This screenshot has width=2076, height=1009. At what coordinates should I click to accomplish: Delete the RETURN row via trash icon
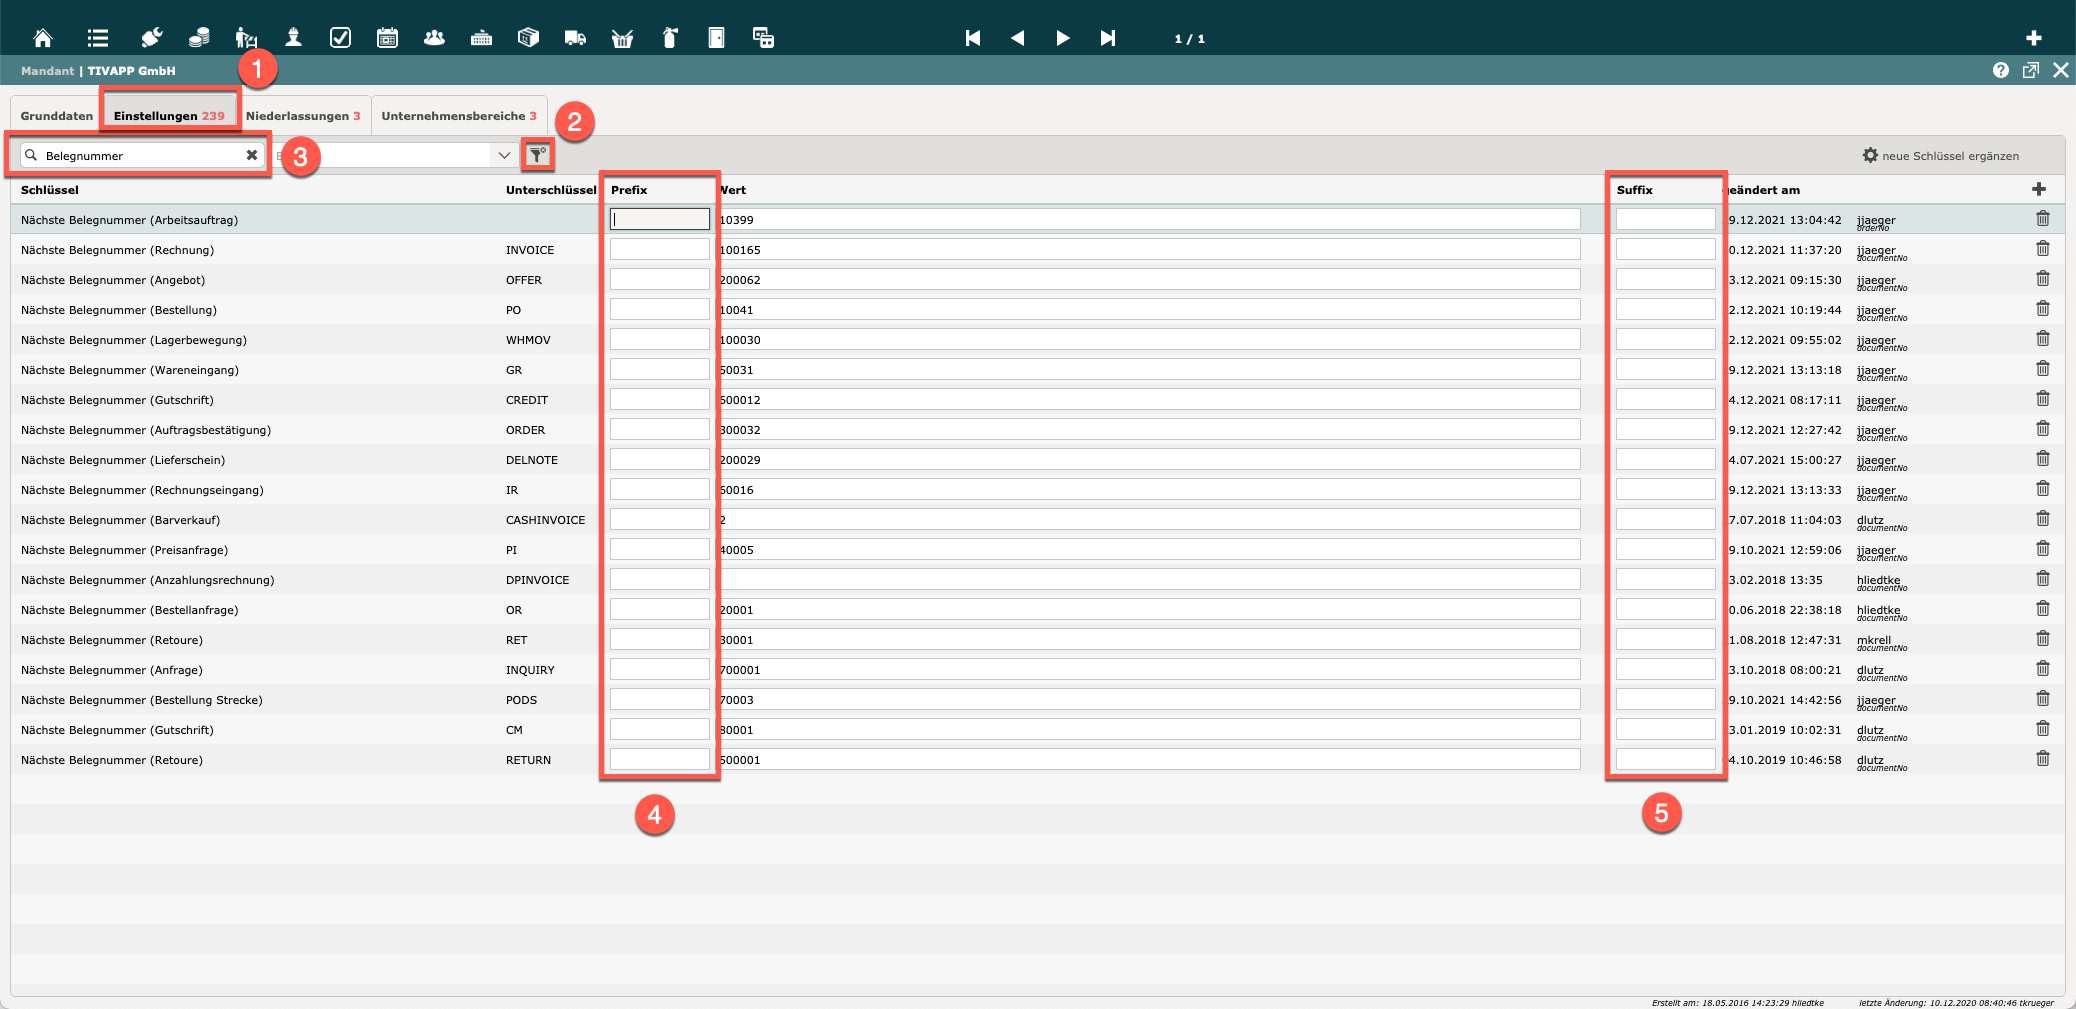click(2042, 758)
